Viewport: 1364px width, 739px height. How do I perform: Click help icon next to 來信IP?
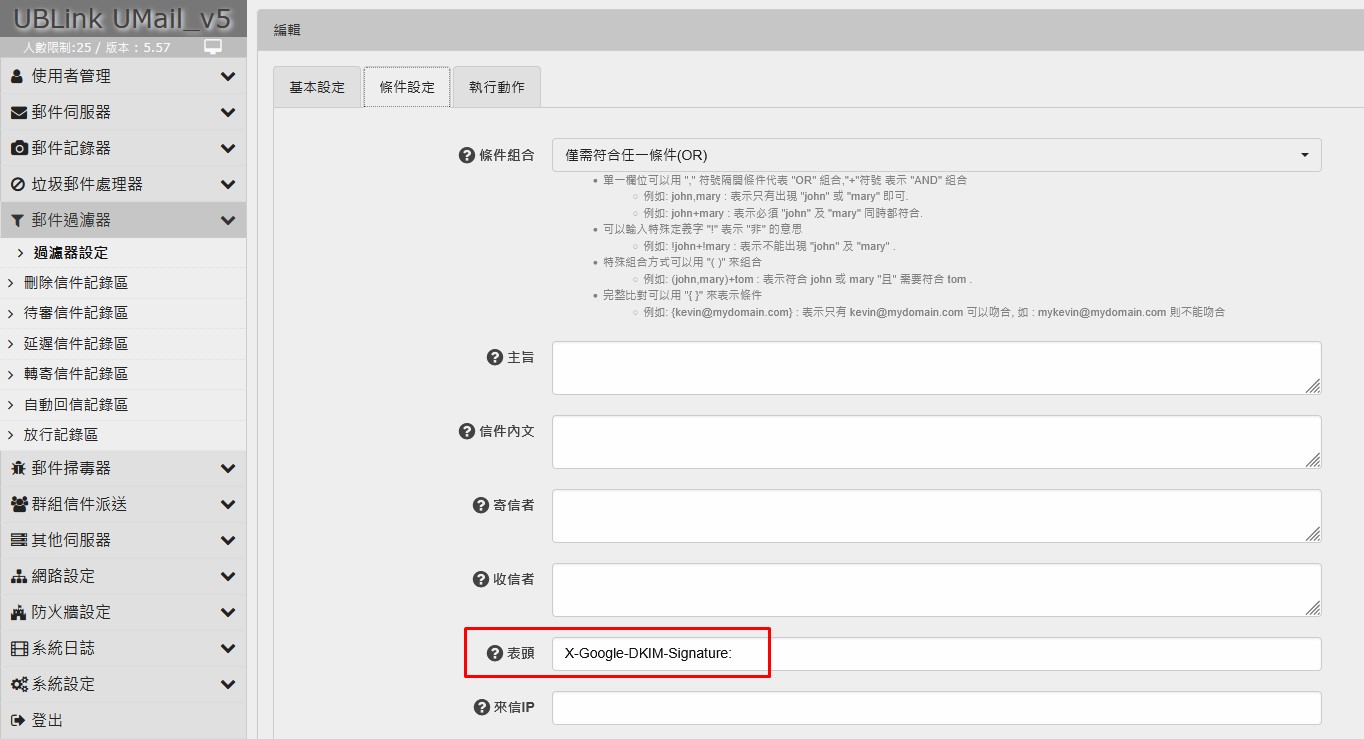coord(480,707)
